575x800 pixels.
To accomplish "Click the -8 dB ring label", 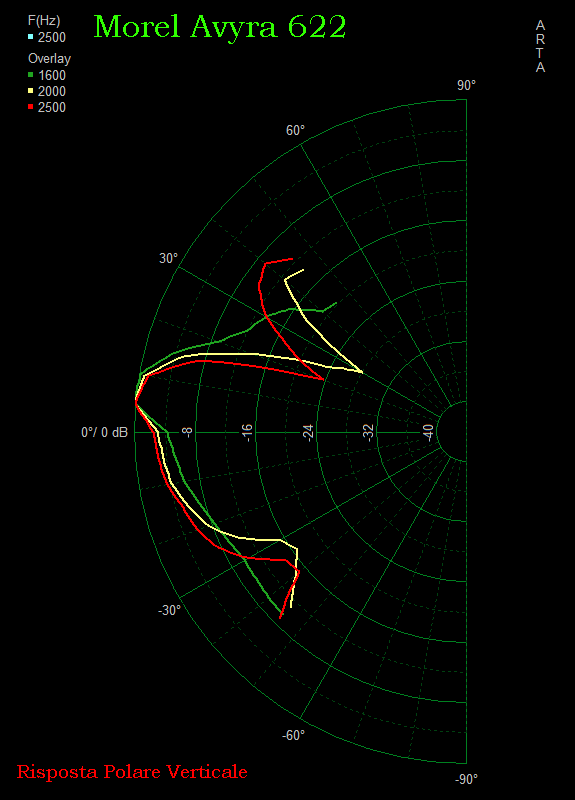I will tap(187, 433).
